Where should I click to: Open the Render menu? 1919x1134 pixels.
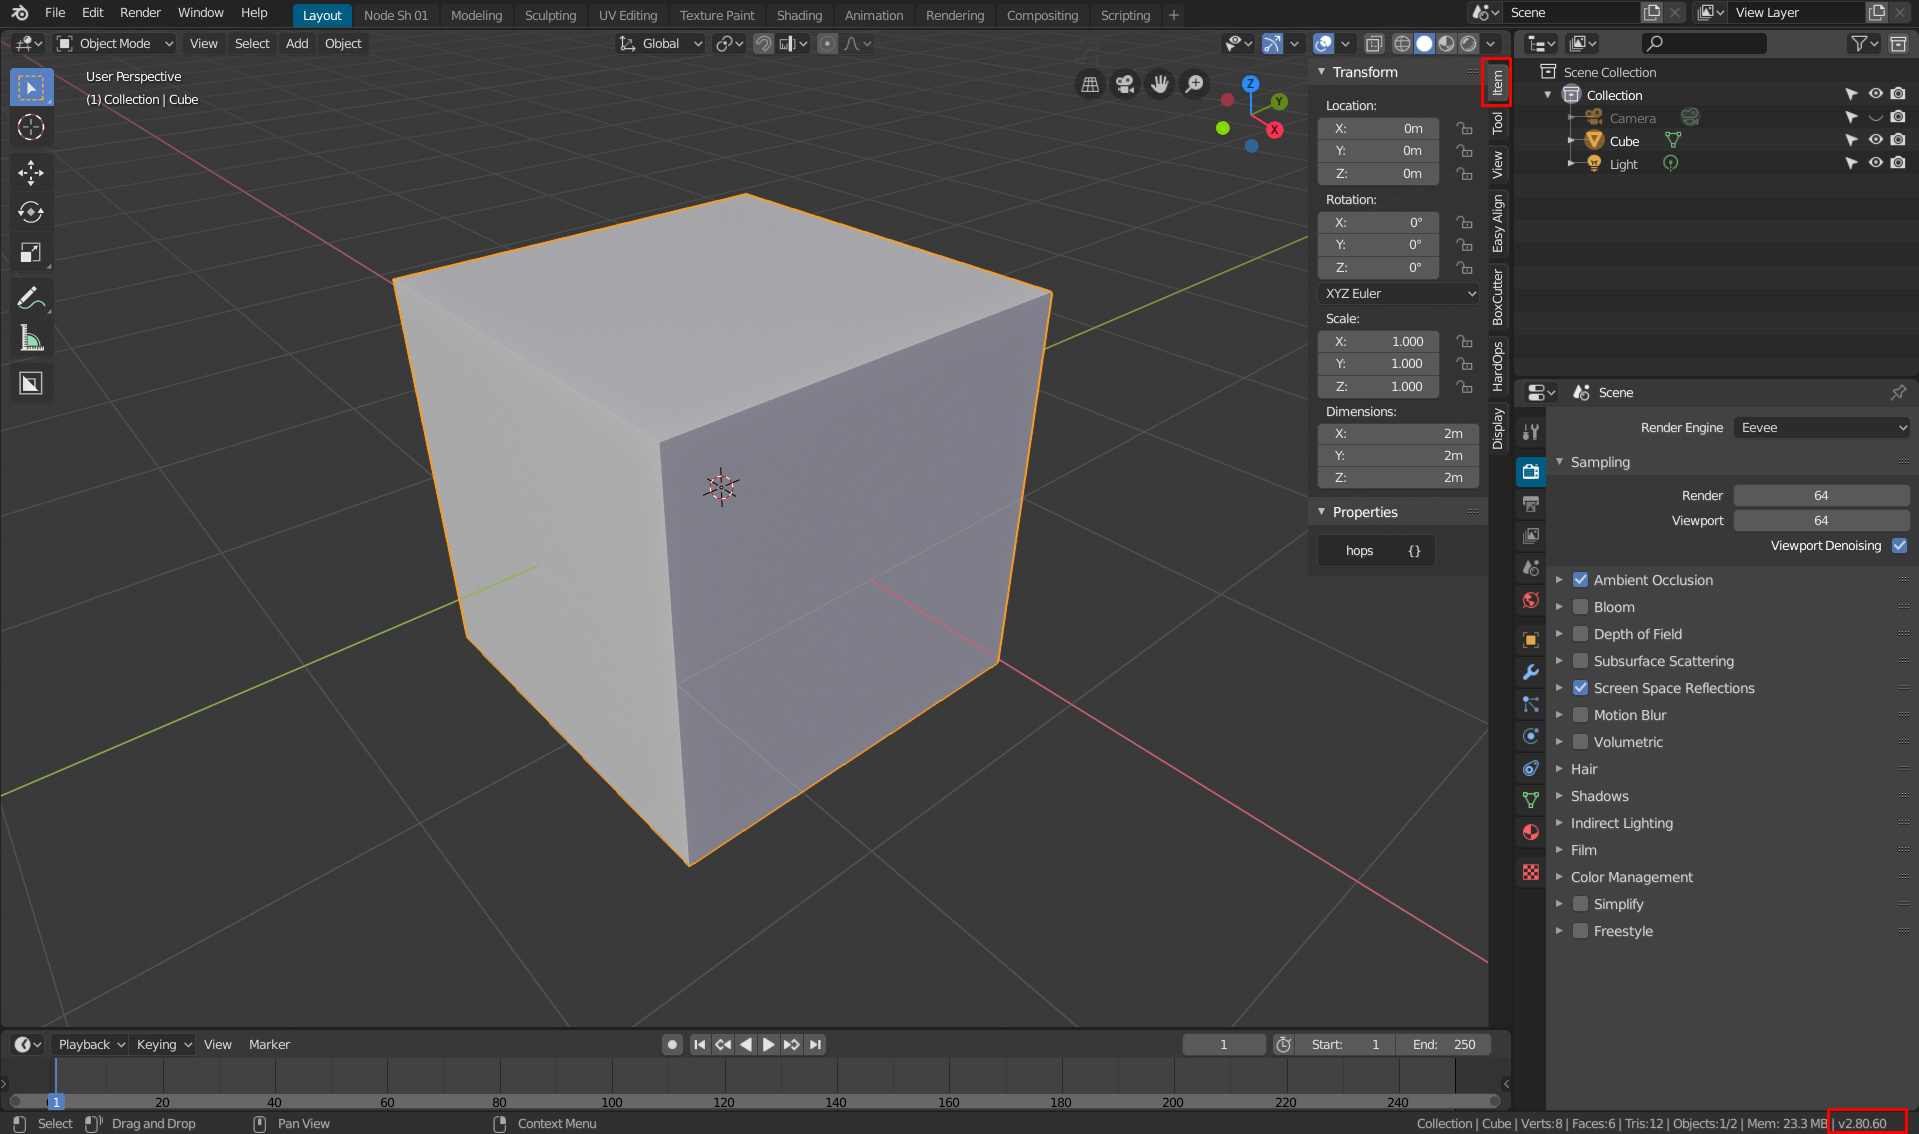pos(140,12)
